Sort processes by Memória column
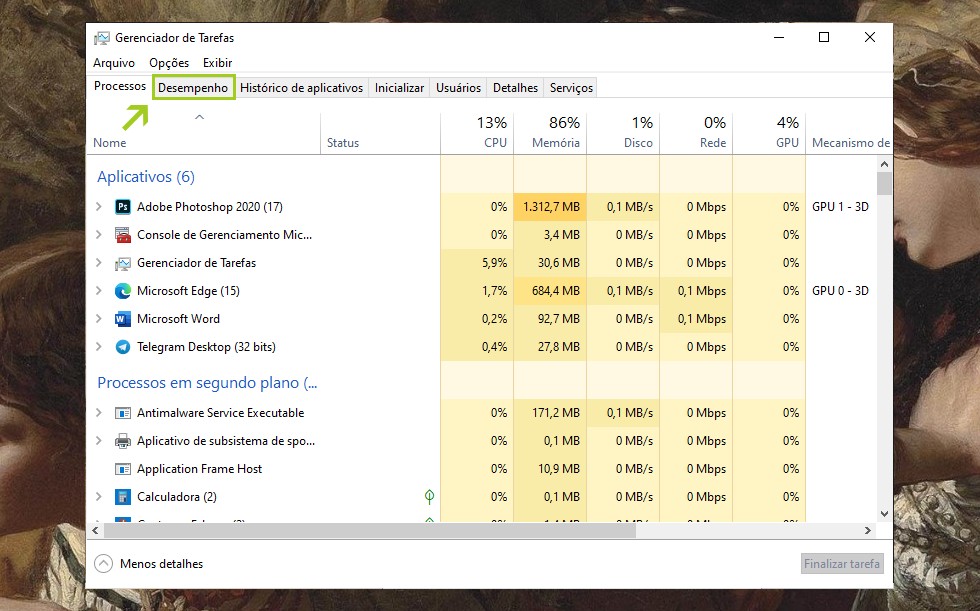980x611 pixels. point(556,143)
